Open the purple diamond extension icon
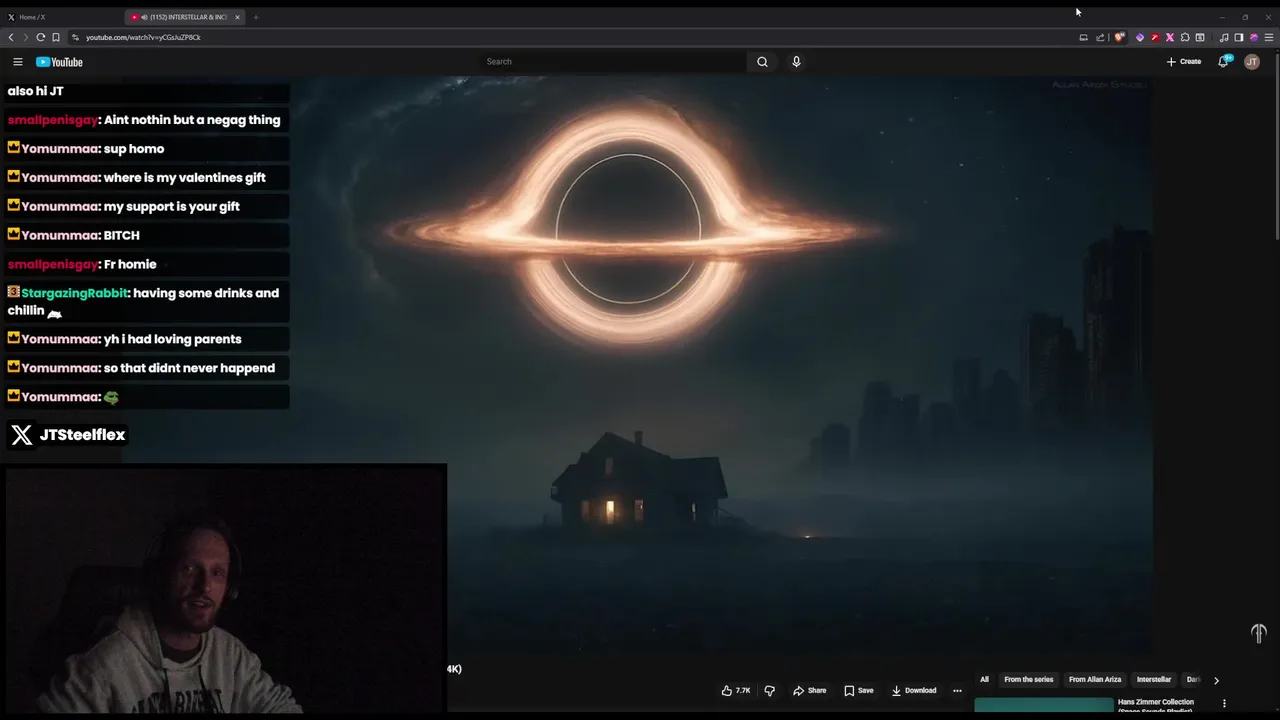The width and height of the screenshot is (1280, 720). tap(1140, 37)
